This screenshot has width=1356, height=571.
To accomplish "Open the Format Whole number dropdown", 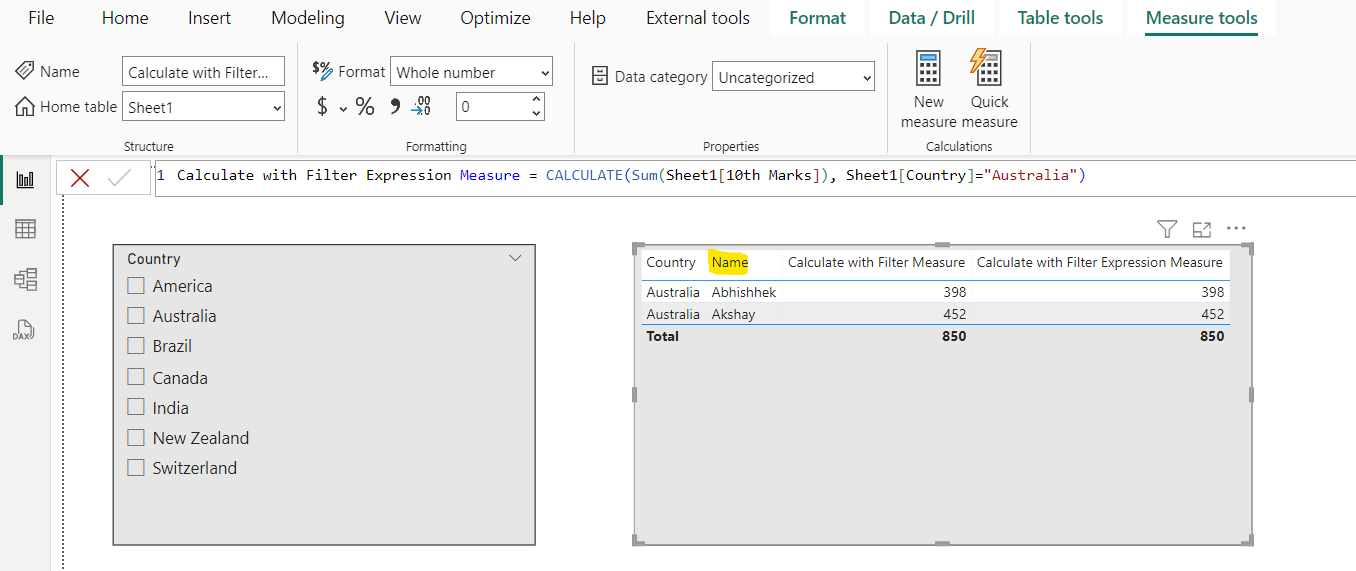I will [x=471, y=72].
